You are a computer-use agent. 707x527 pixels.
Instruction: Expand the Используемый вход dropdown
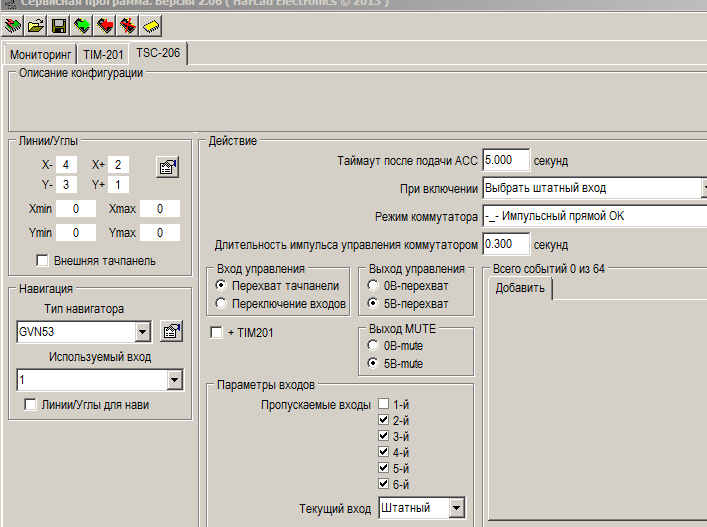tap(174, 380)
